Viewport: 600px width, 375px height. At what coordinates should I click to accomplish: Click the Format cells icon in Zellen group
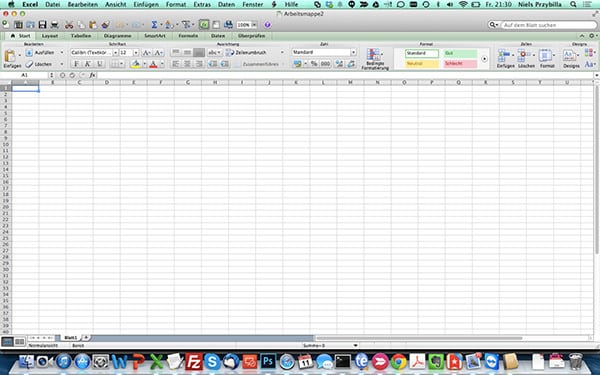point(545,56)
